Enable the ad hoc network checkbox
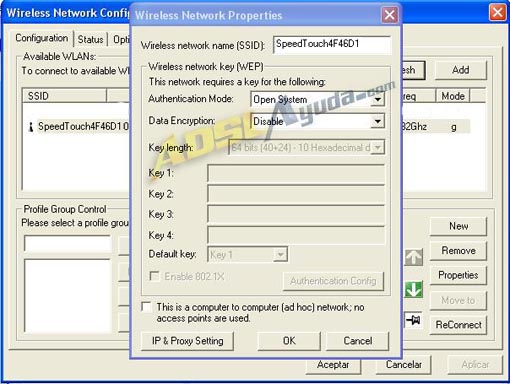 [146, 307]
